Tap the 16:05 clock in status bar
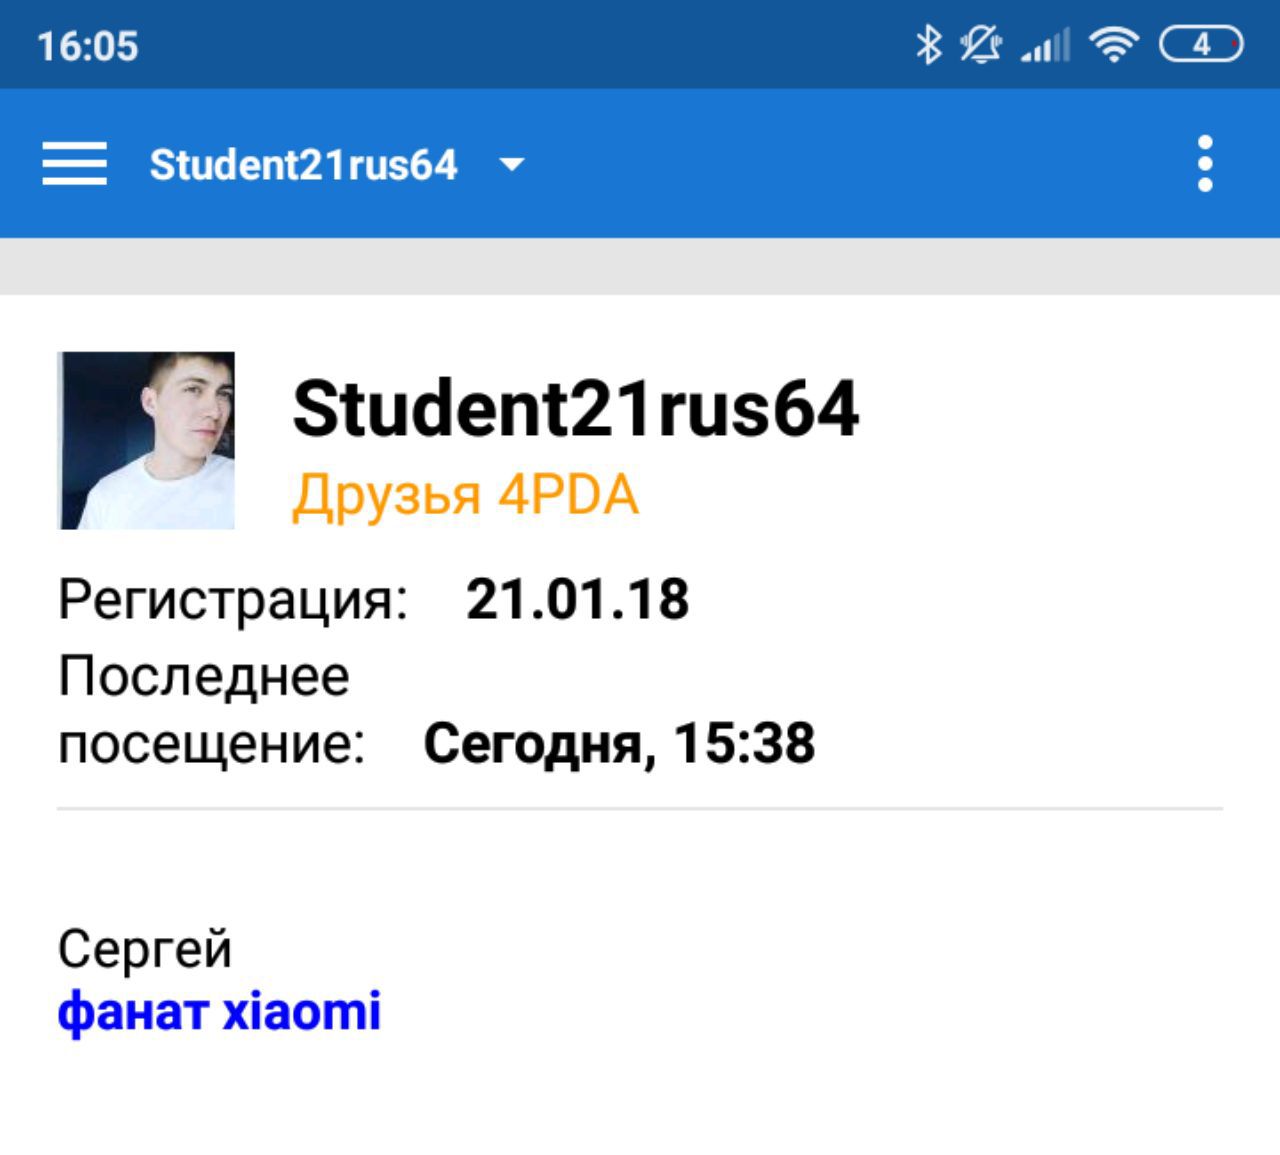This screenshot has width=1280, height=1155. pos(87,46)
